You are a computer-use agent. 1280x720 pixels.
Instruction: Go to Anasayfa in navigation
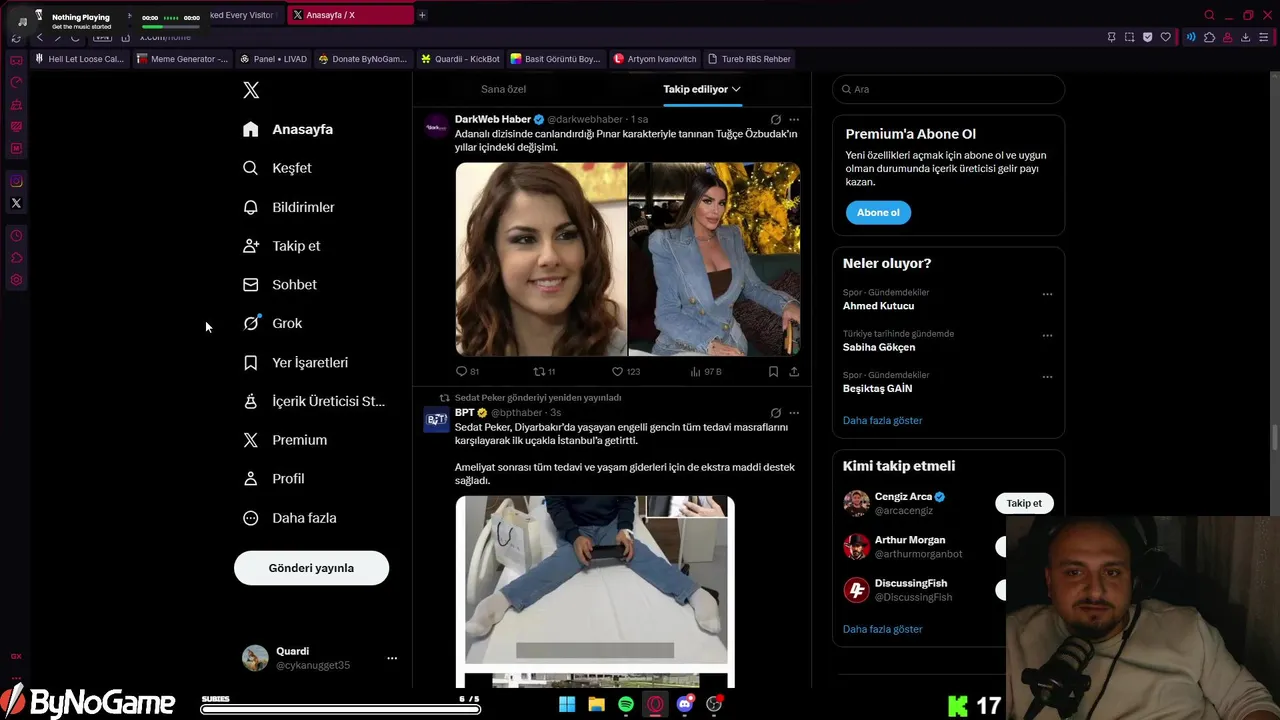click(288, 129)
